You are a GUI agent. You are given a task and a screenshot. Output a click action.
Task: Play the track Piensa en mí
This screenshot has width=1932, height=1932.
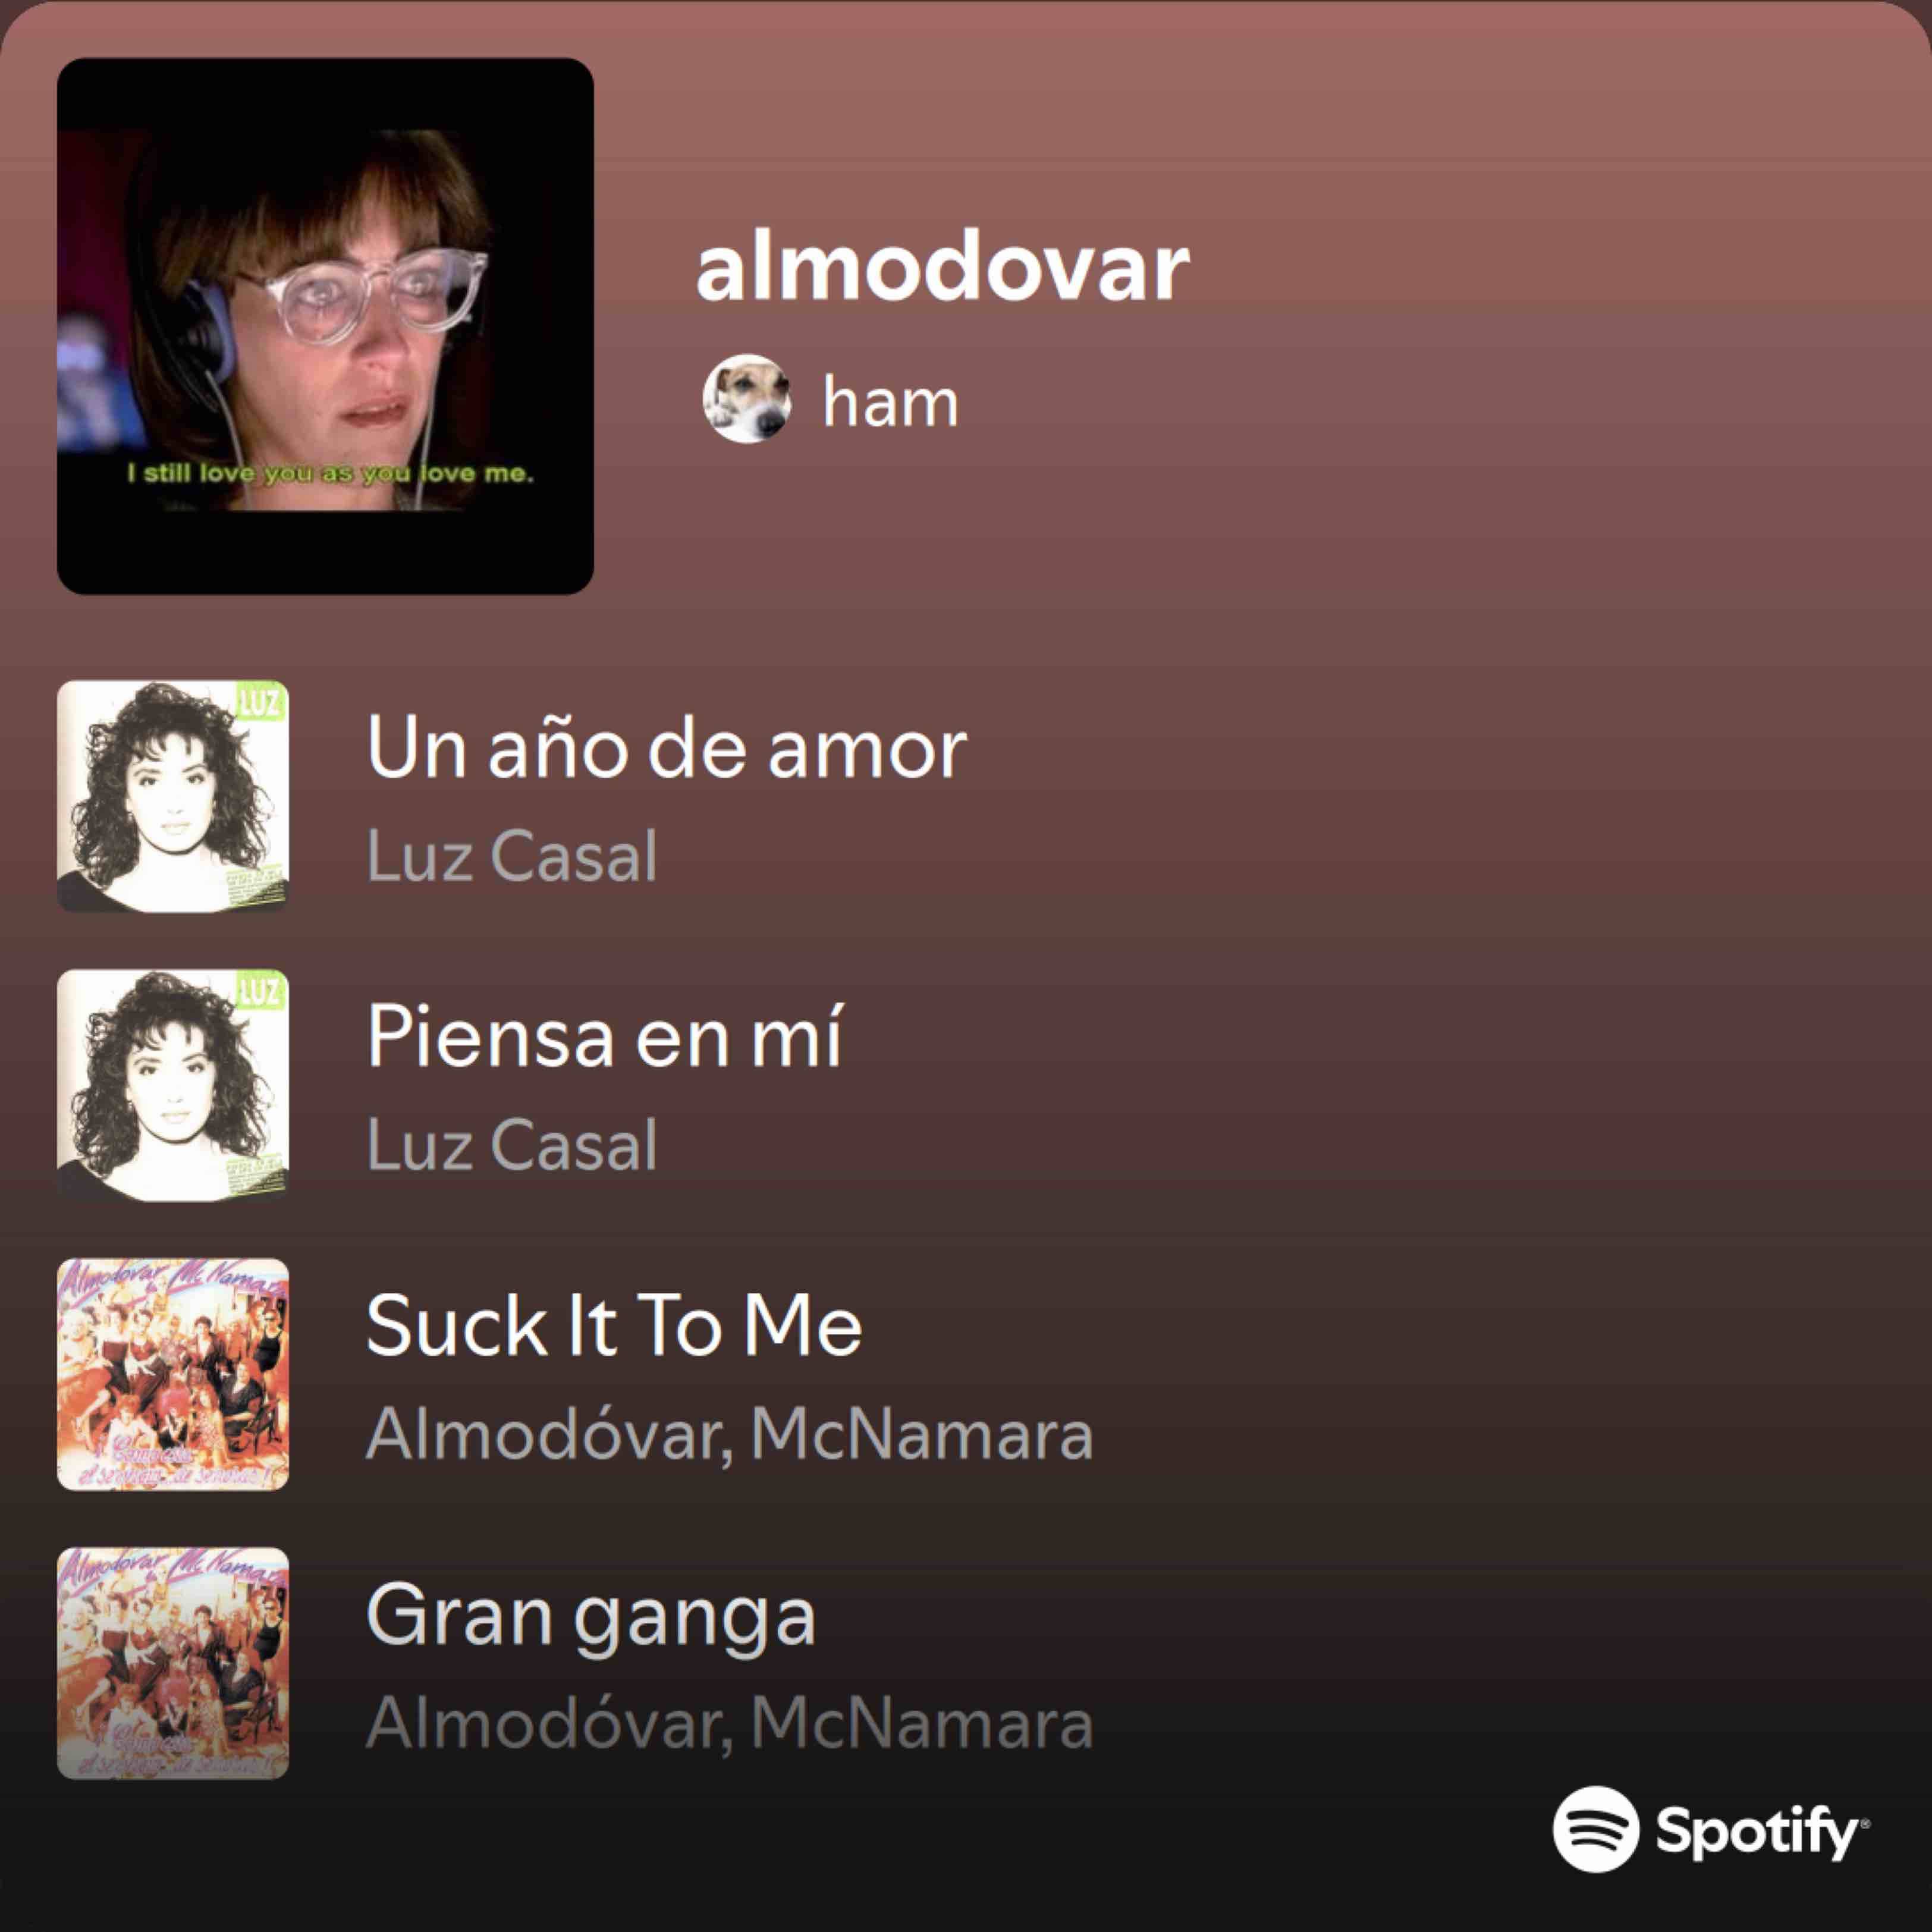click(604, 1036)
